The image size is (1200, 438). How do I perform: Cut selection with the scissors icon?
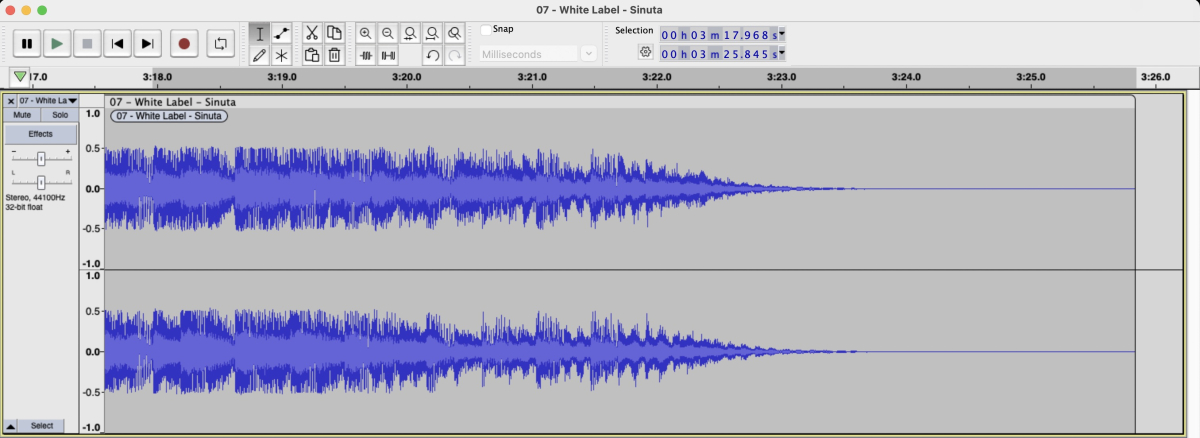[312, 33]
